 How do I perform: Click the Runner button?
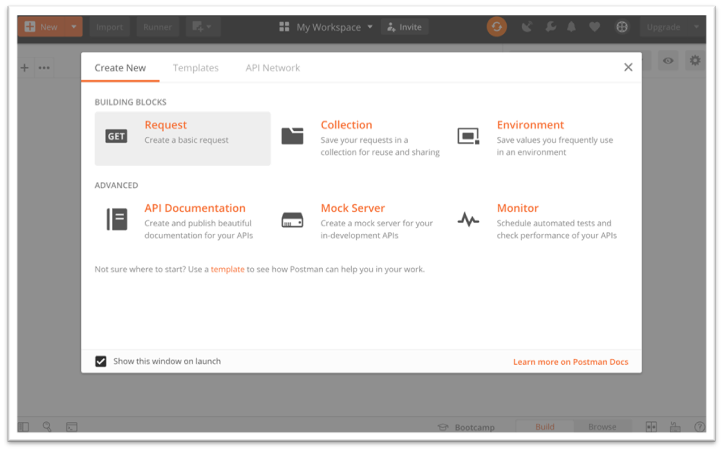[157, 27]
